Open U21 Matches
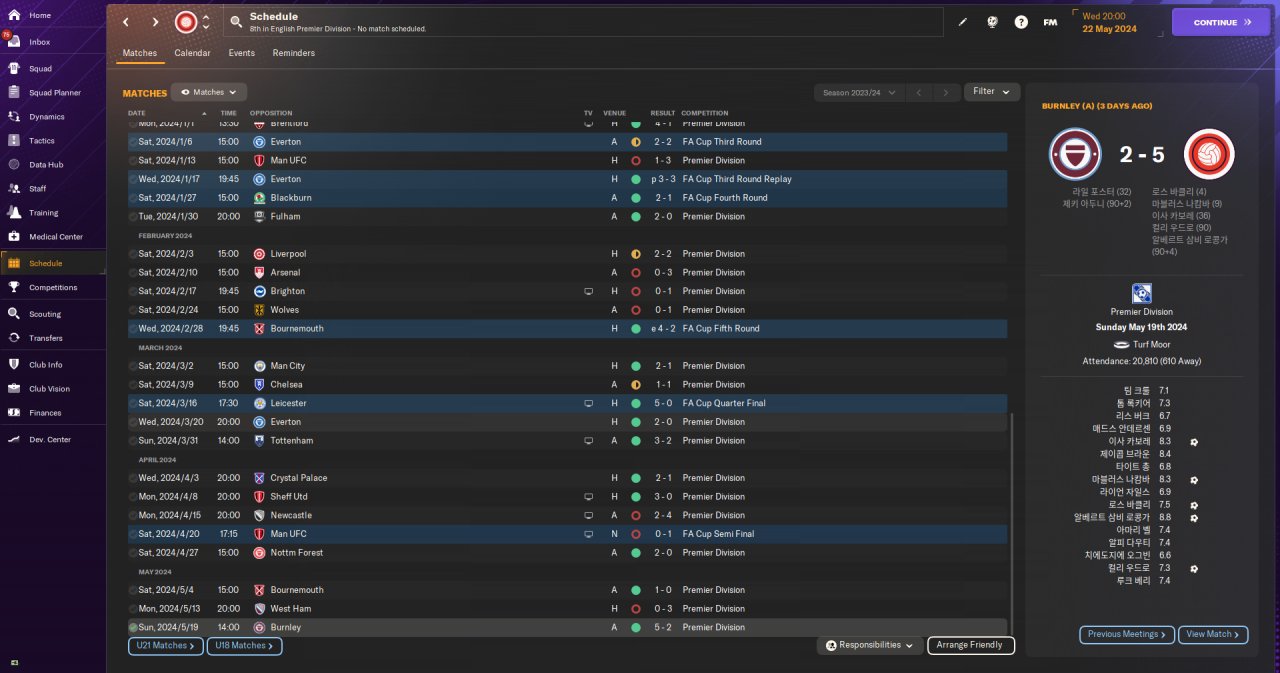The image size is (1280, 673). pos(166,646)
